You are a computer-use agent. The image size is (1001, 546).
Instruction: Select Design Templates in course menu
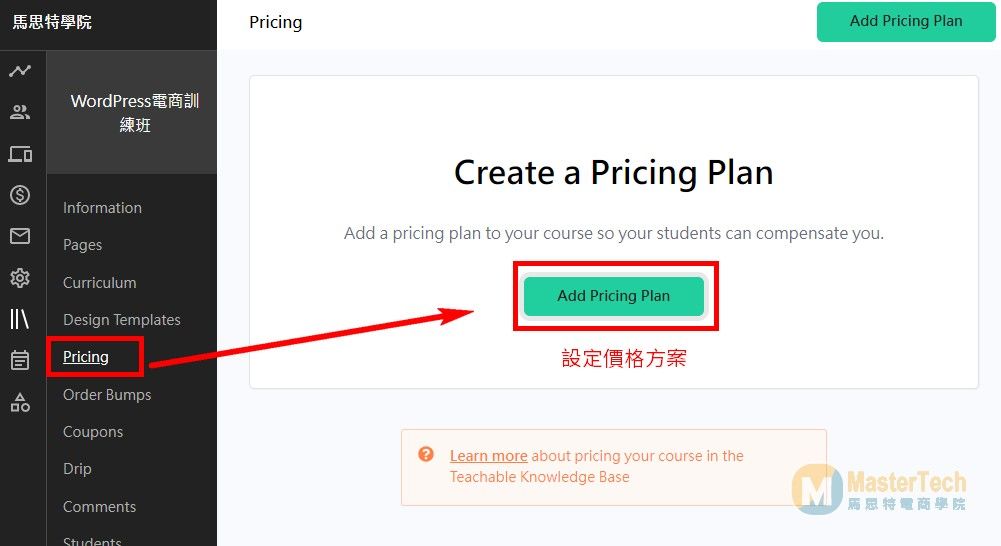click(122, 320)
